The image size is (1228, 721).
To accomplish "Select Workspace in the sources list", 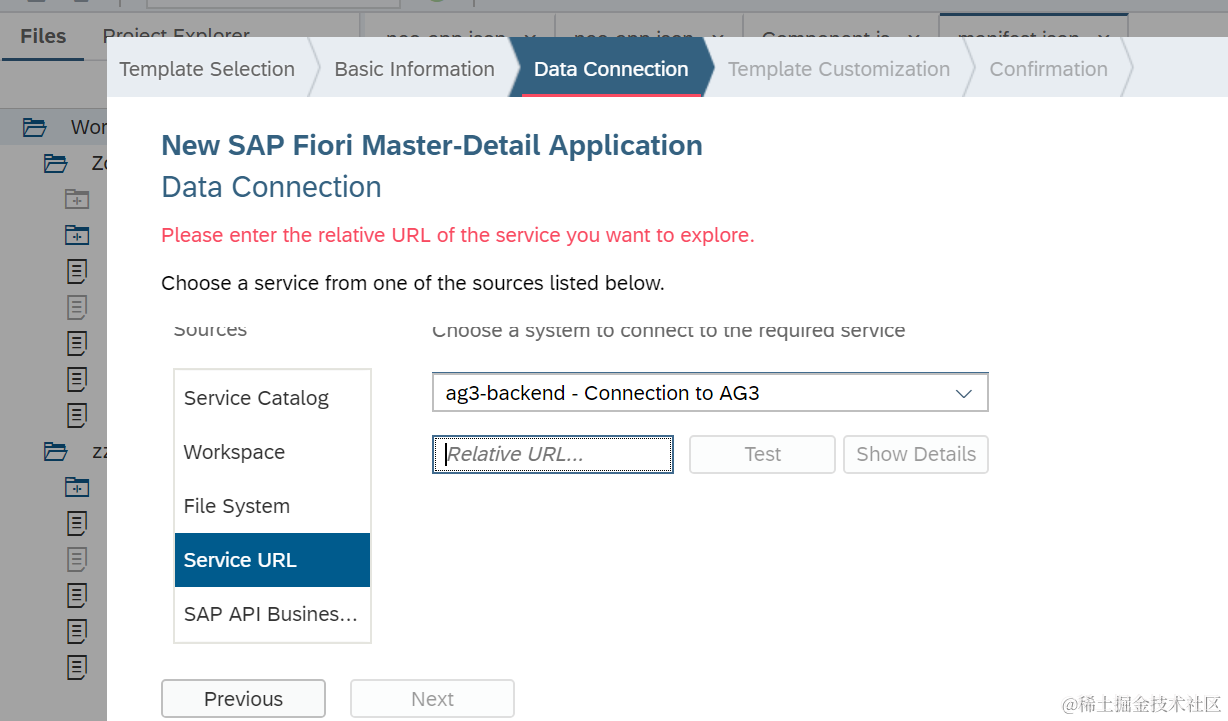I will click(x=234, y=452).
